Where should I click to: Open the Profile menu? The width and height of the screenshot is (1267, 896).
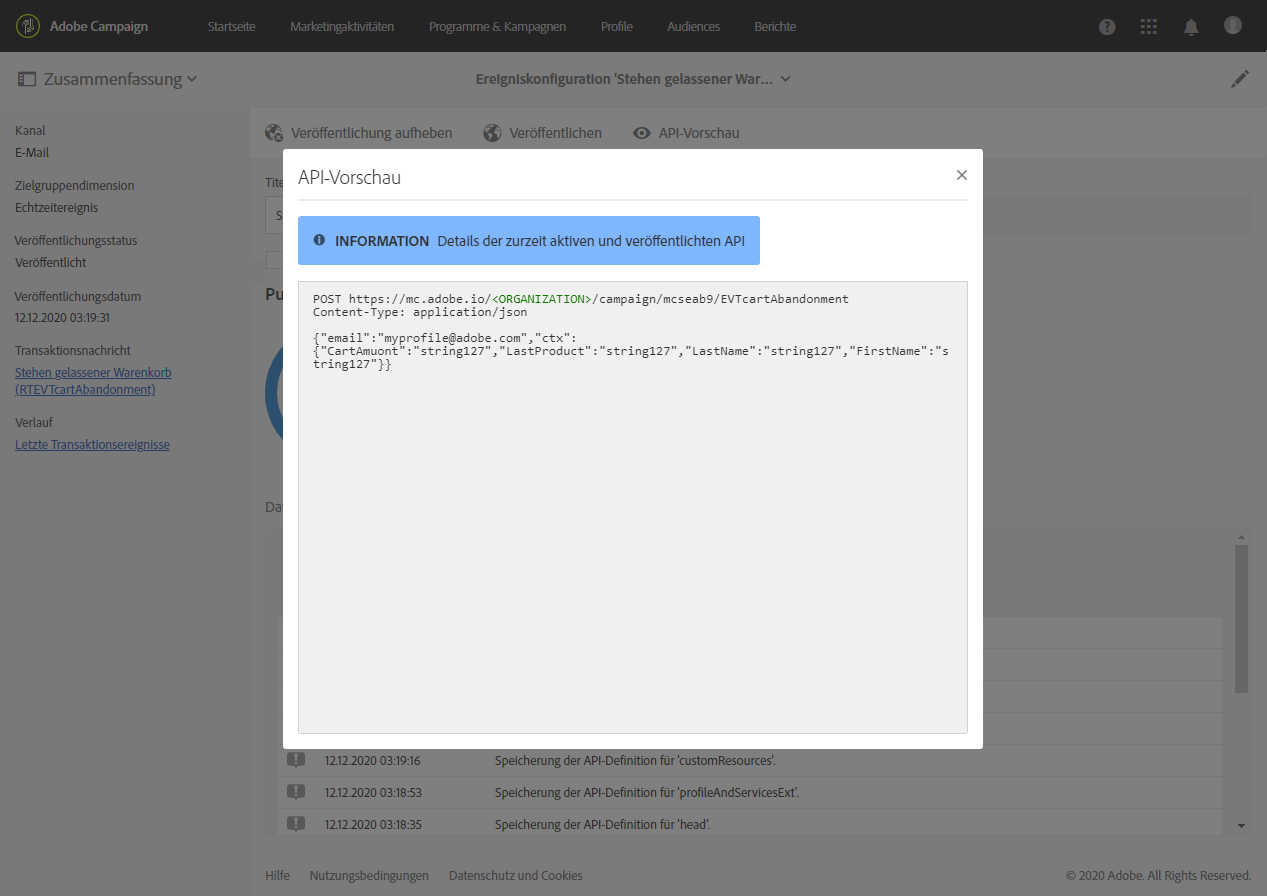(617, 27)
